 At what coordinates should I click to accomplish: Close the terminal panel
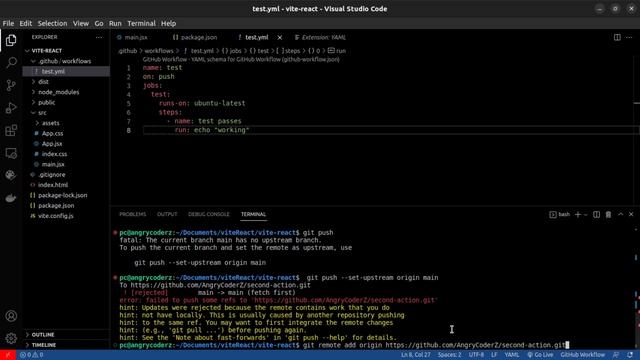click(x=631, y=214)
